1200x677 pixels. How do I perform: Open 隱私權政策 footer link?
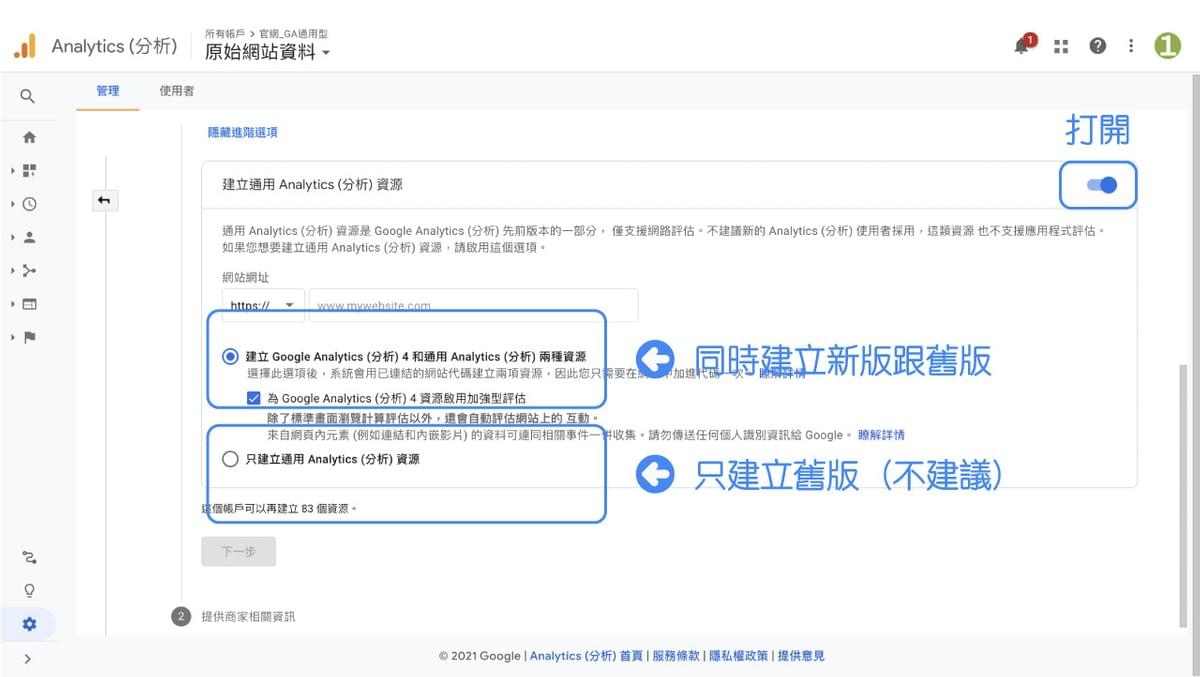739,656
